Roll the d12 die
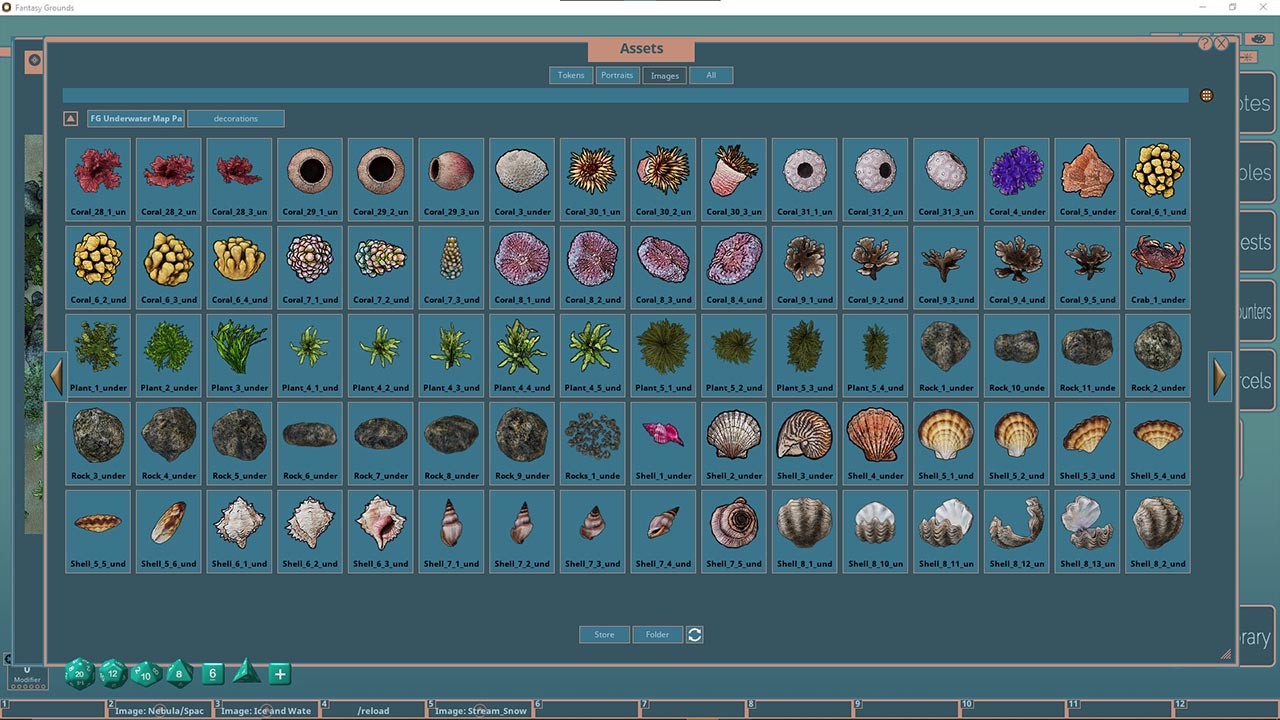Screen dimensions: 1280x720 point(112,675)
